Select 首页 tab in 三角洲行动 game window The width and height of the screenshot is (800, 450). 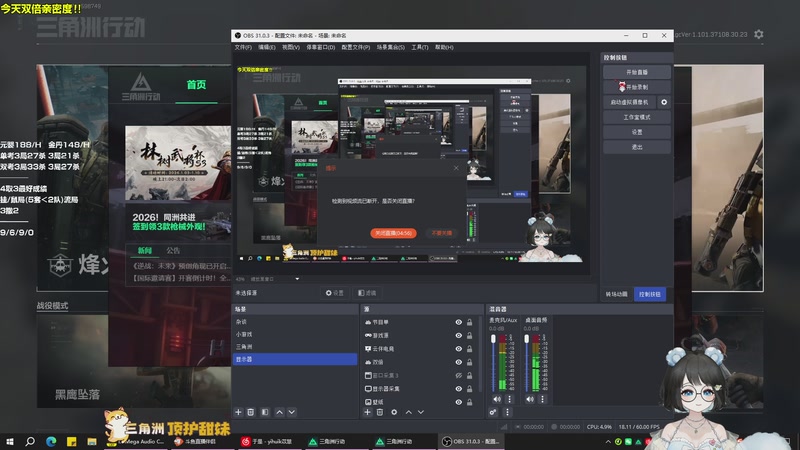coord(196,85)
